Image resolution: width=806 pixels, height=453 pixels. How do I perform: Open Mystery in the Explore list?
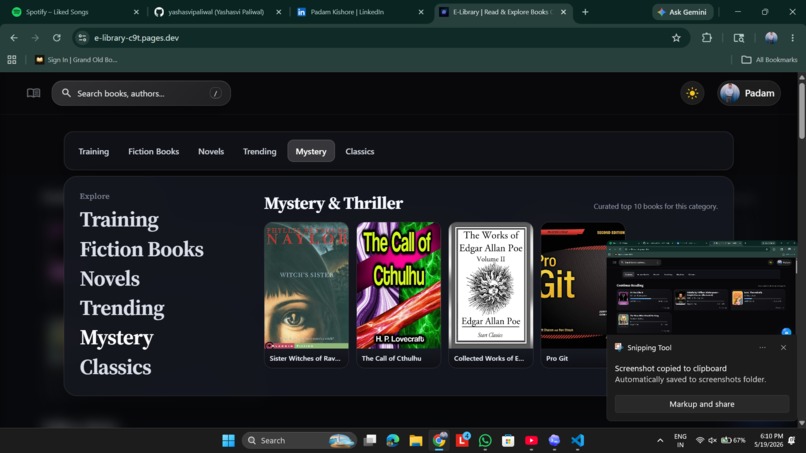(116, 338)
